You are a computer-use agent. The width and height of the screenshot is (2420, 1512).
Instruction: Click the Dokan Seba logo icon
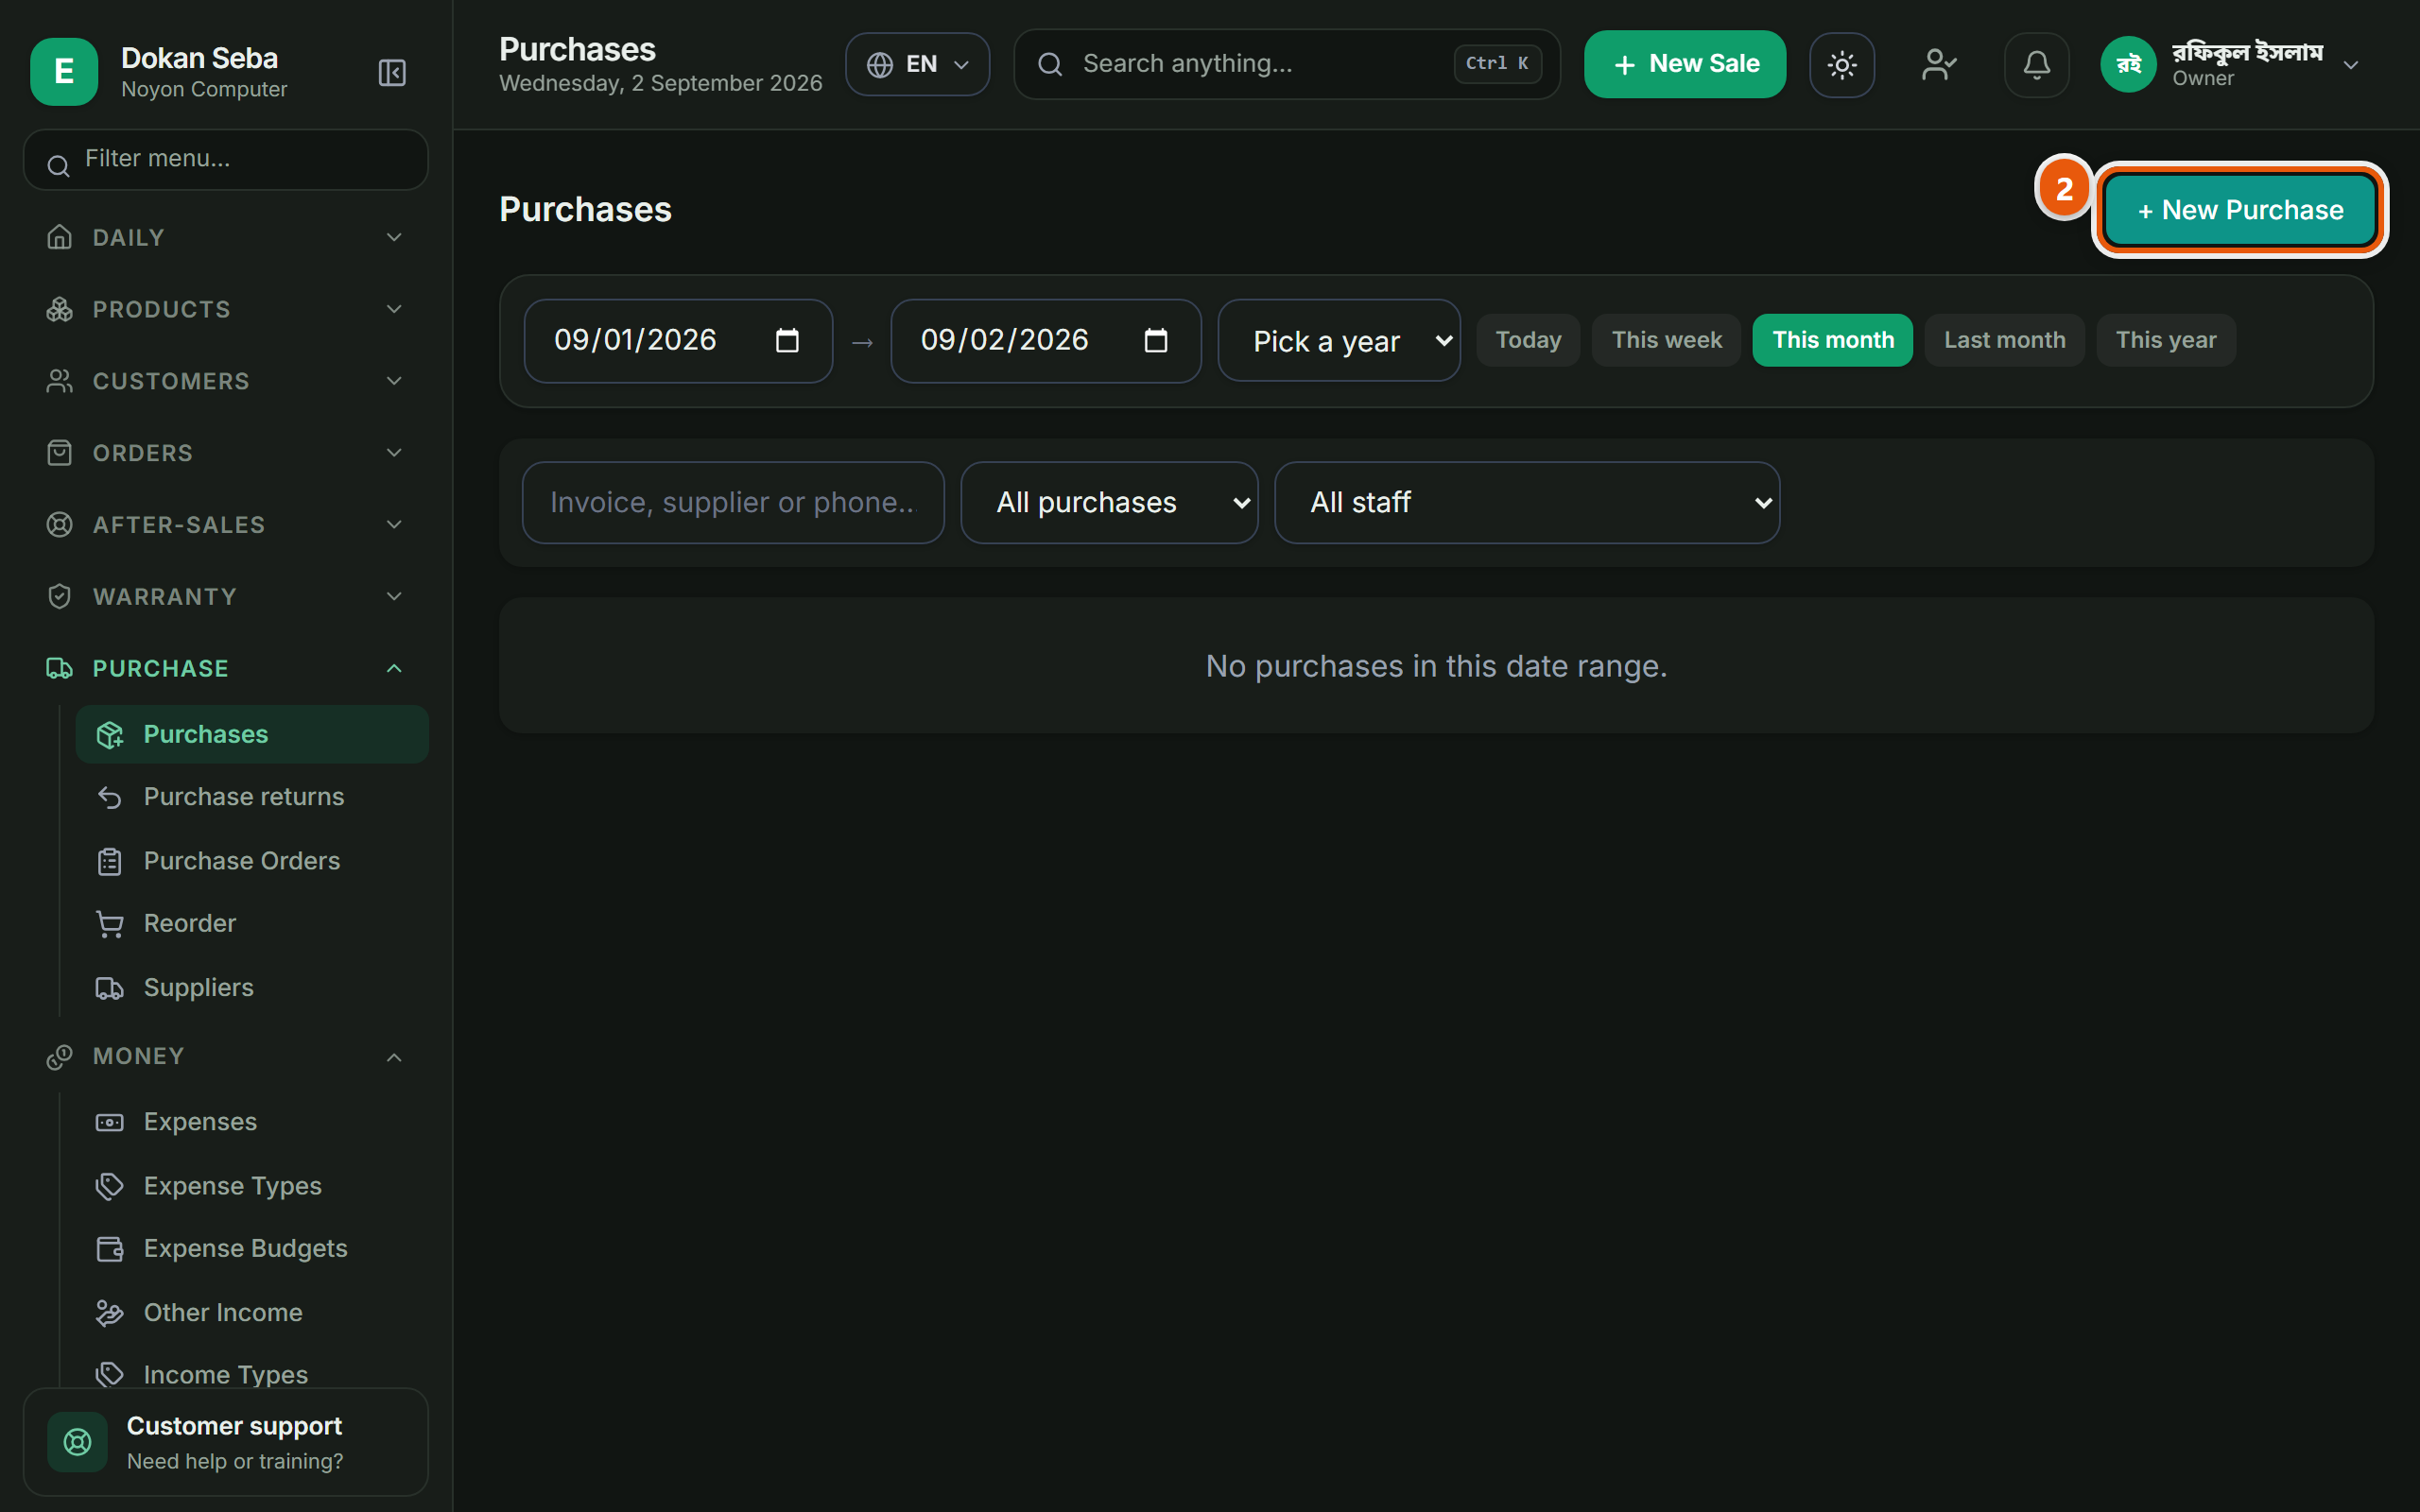point(64,72)
